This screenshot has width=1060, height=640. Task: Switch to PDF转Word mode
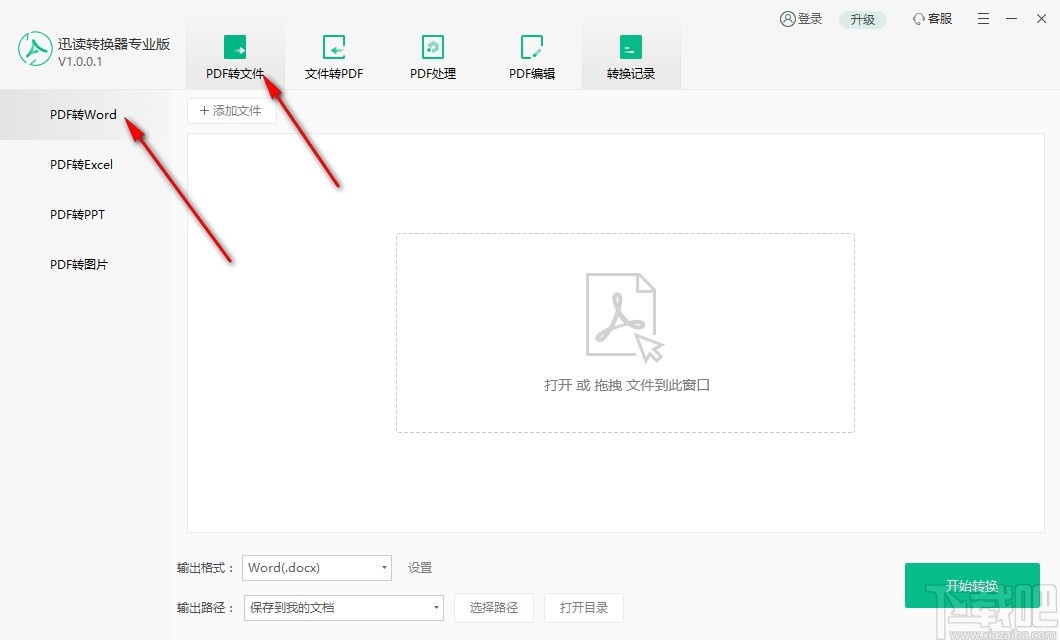coord(82,114)
